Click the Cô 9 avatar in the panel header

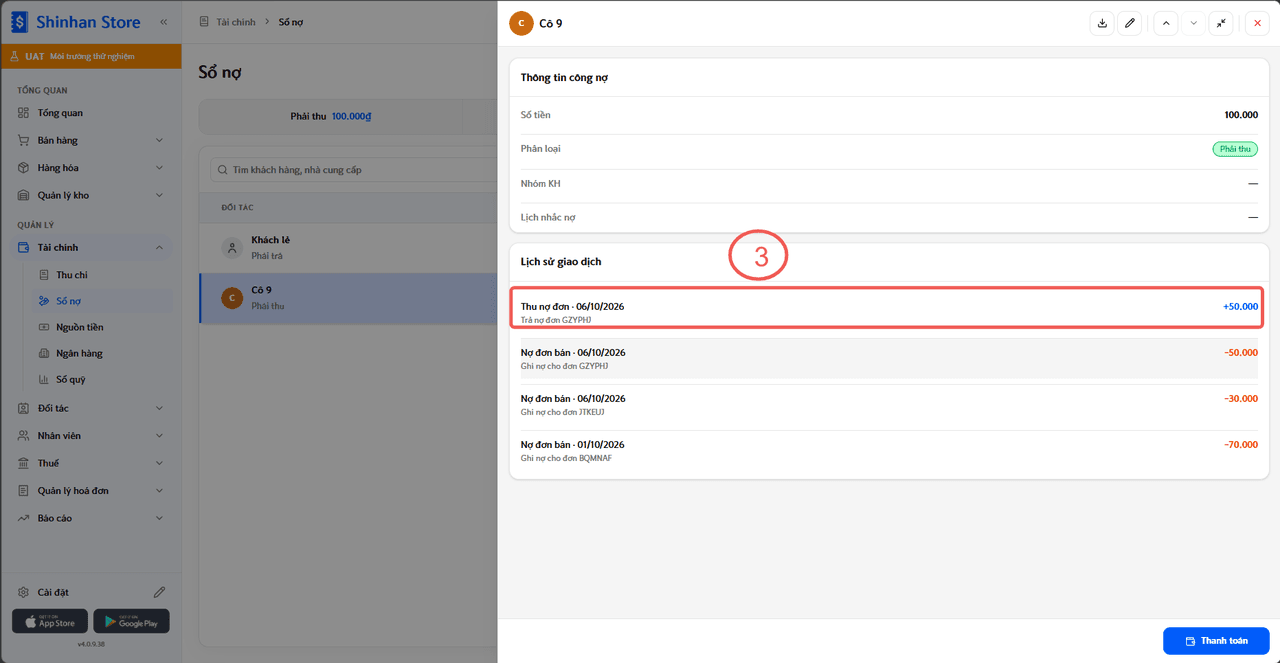(521, 23)
